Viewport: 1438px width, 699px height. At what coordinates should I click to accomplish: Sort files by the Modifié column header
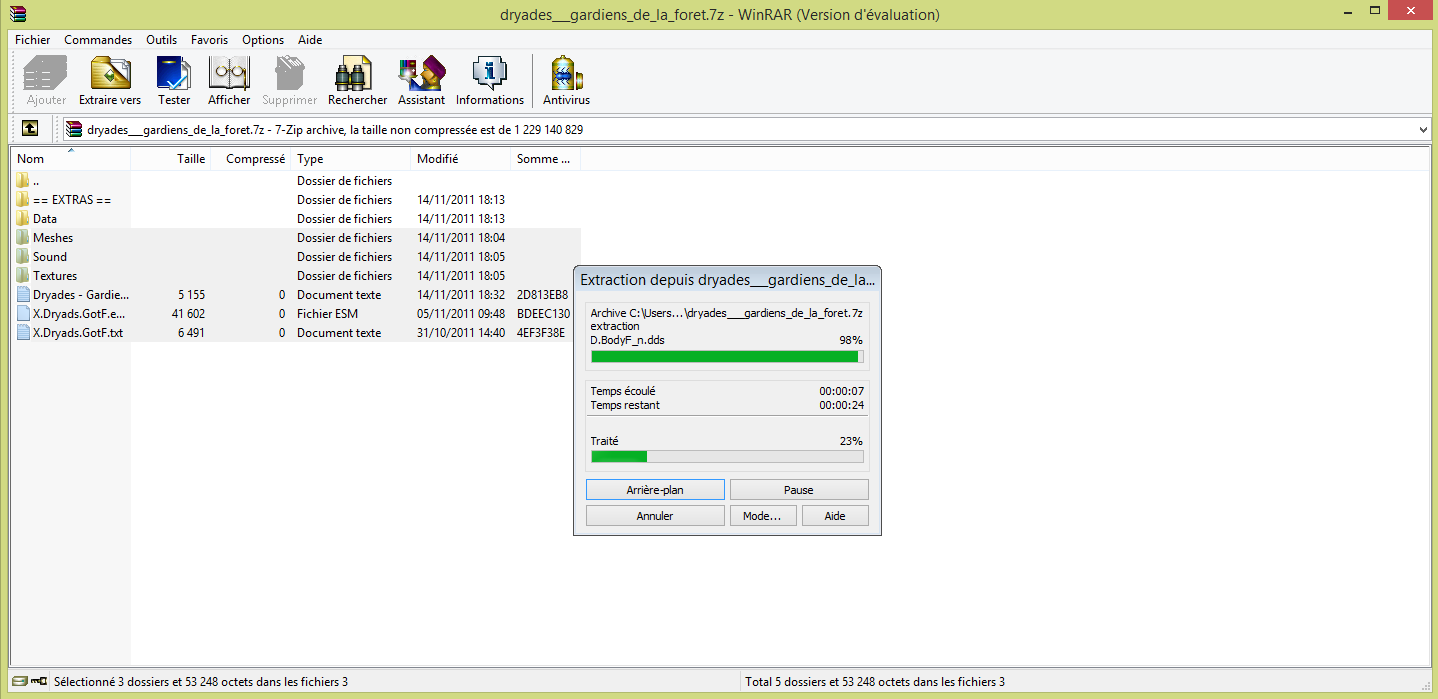click(x=460, y=159)
